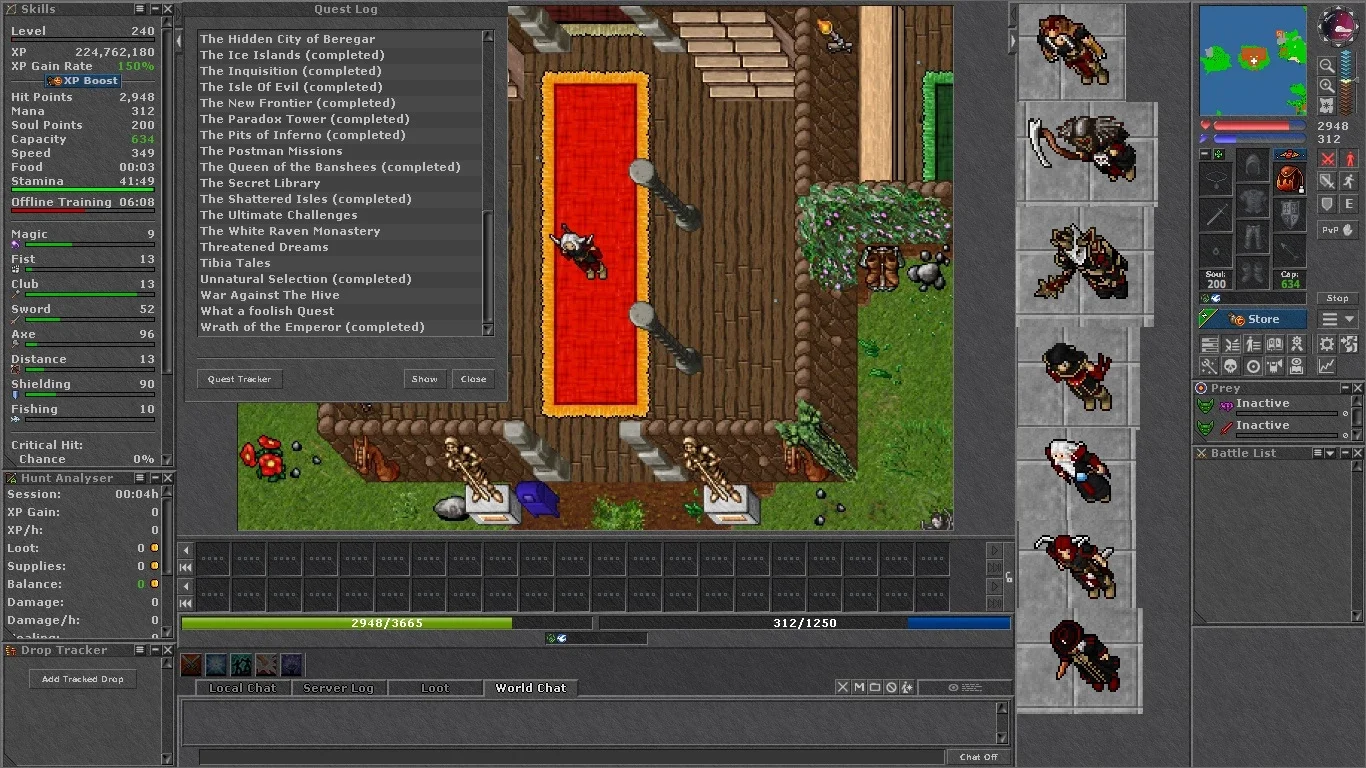
Task: Open Battle List dropdown arrow
Action: tap(1330, 453)
